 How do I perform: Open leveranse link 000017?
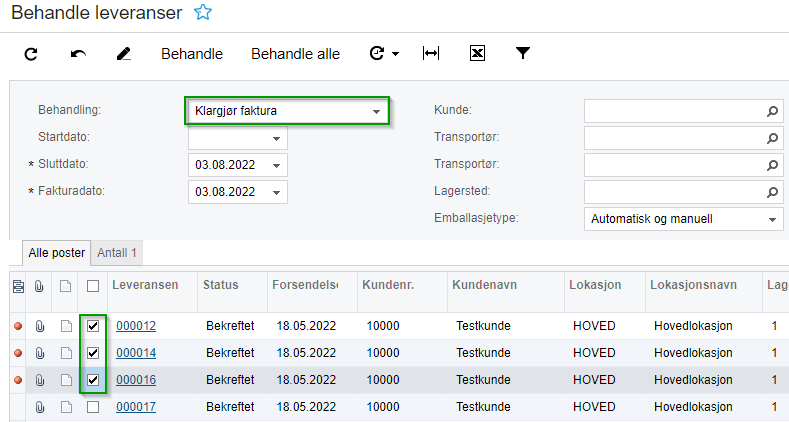click(136, 407)
